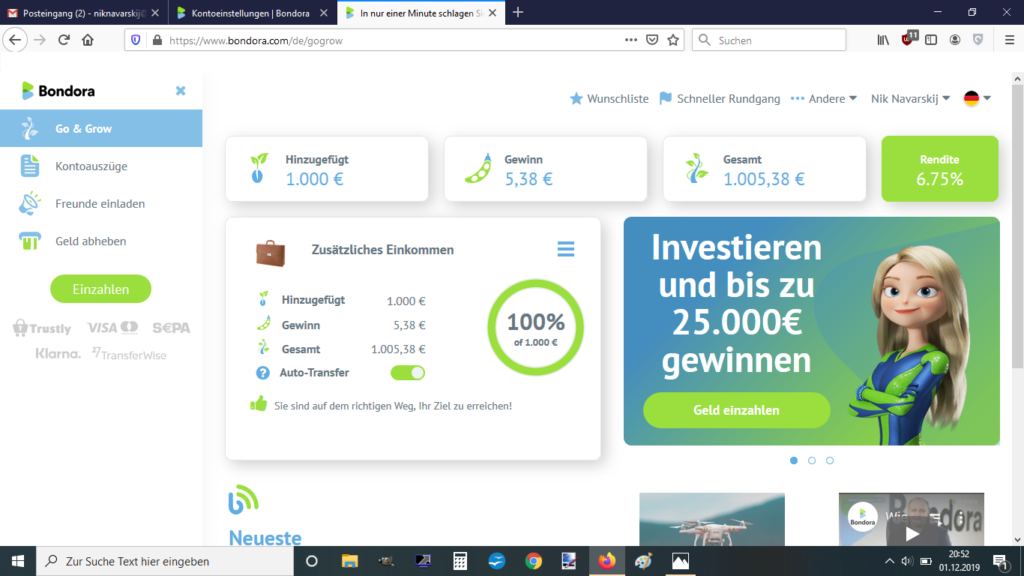Go to the browser home page
This screenshot has width=1024, height=576.
click(x=88, y=40)
